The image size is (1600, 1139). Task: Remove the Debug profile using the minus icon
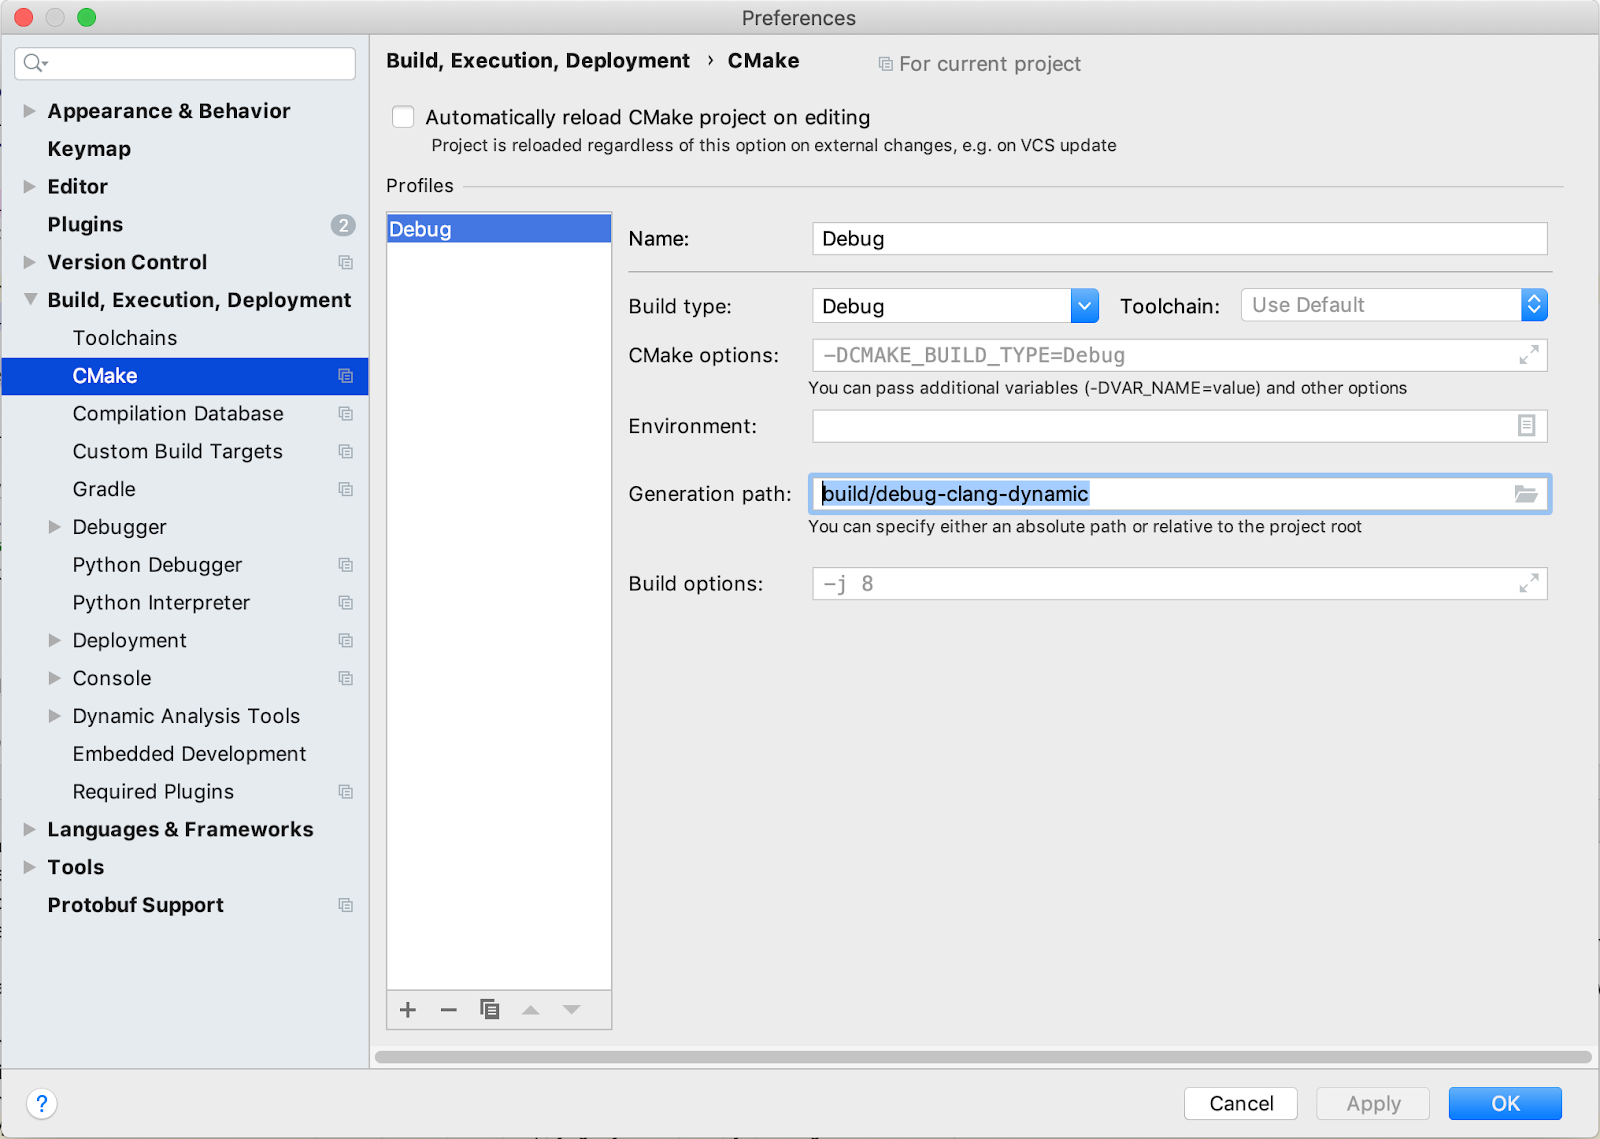(x=448, y=1010)
